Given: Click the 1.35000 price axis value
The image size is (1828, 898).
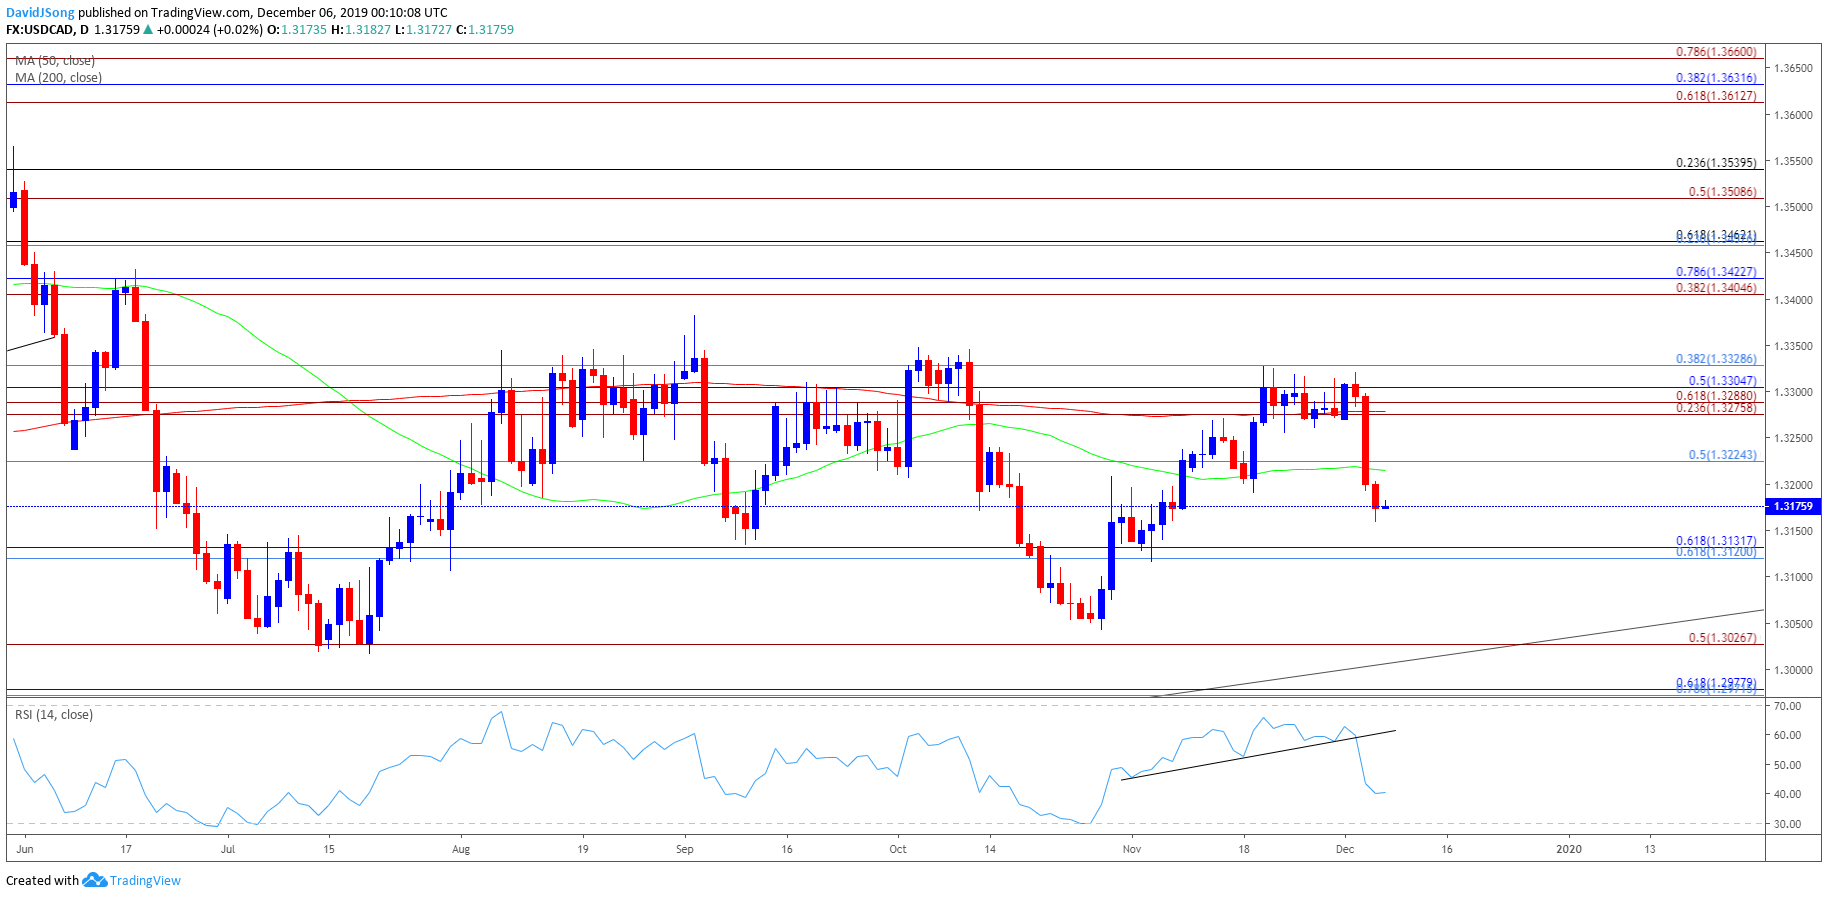Looking at the screenshot, I should click(x=1793, y=208).
